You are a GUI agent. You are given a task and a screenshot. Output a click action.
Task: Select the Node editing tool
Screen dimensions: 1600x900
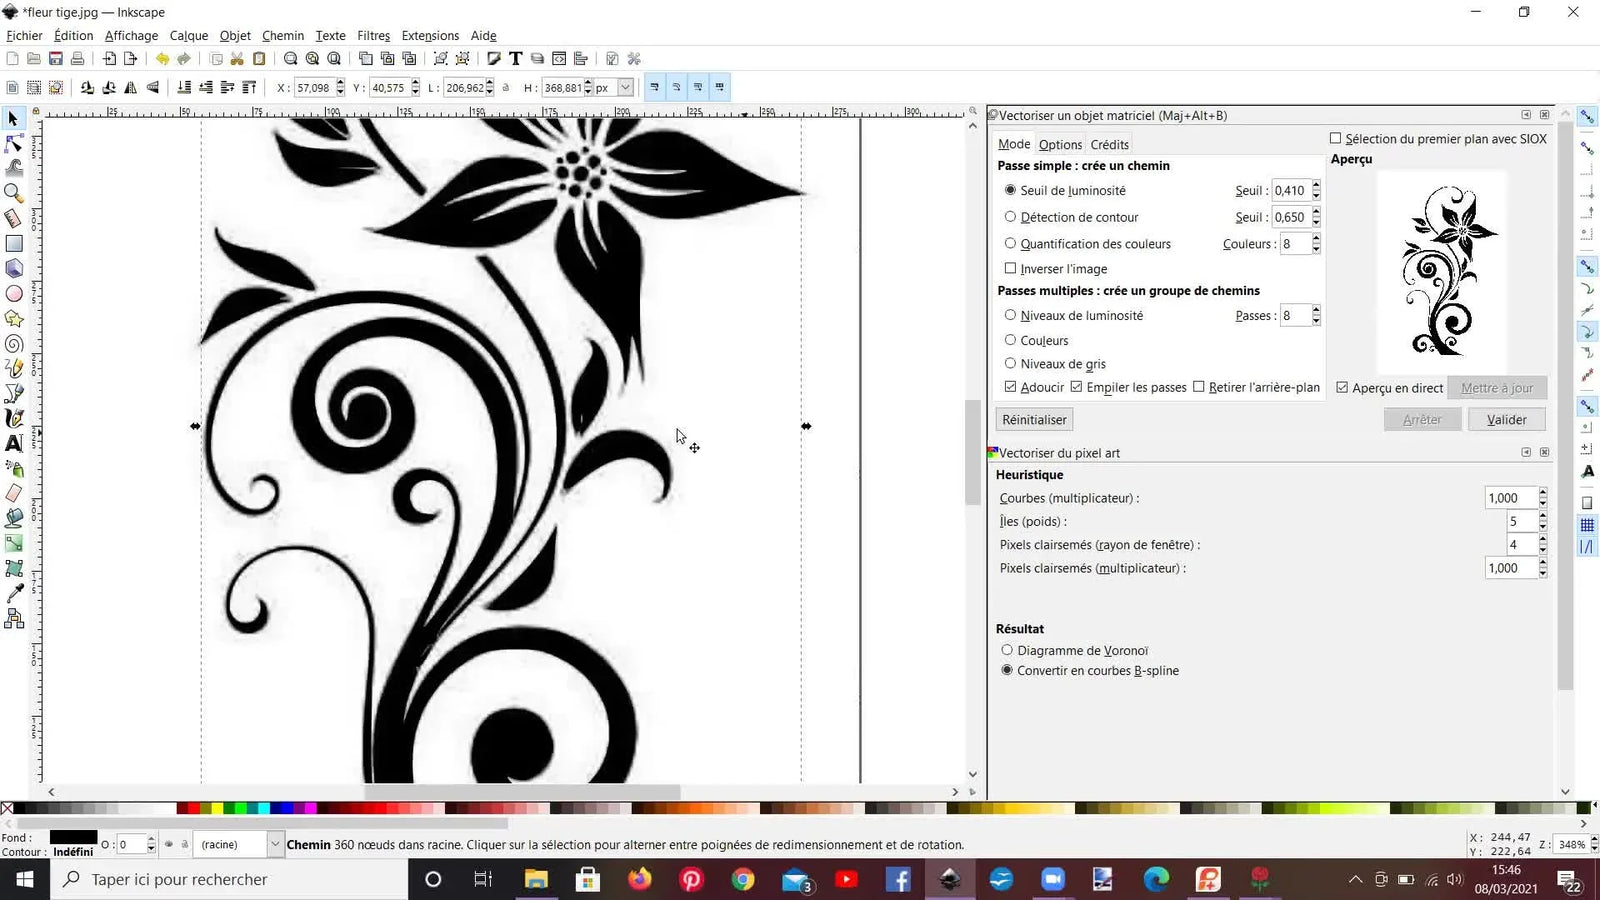pyautogui.click(x=14, y=144)
